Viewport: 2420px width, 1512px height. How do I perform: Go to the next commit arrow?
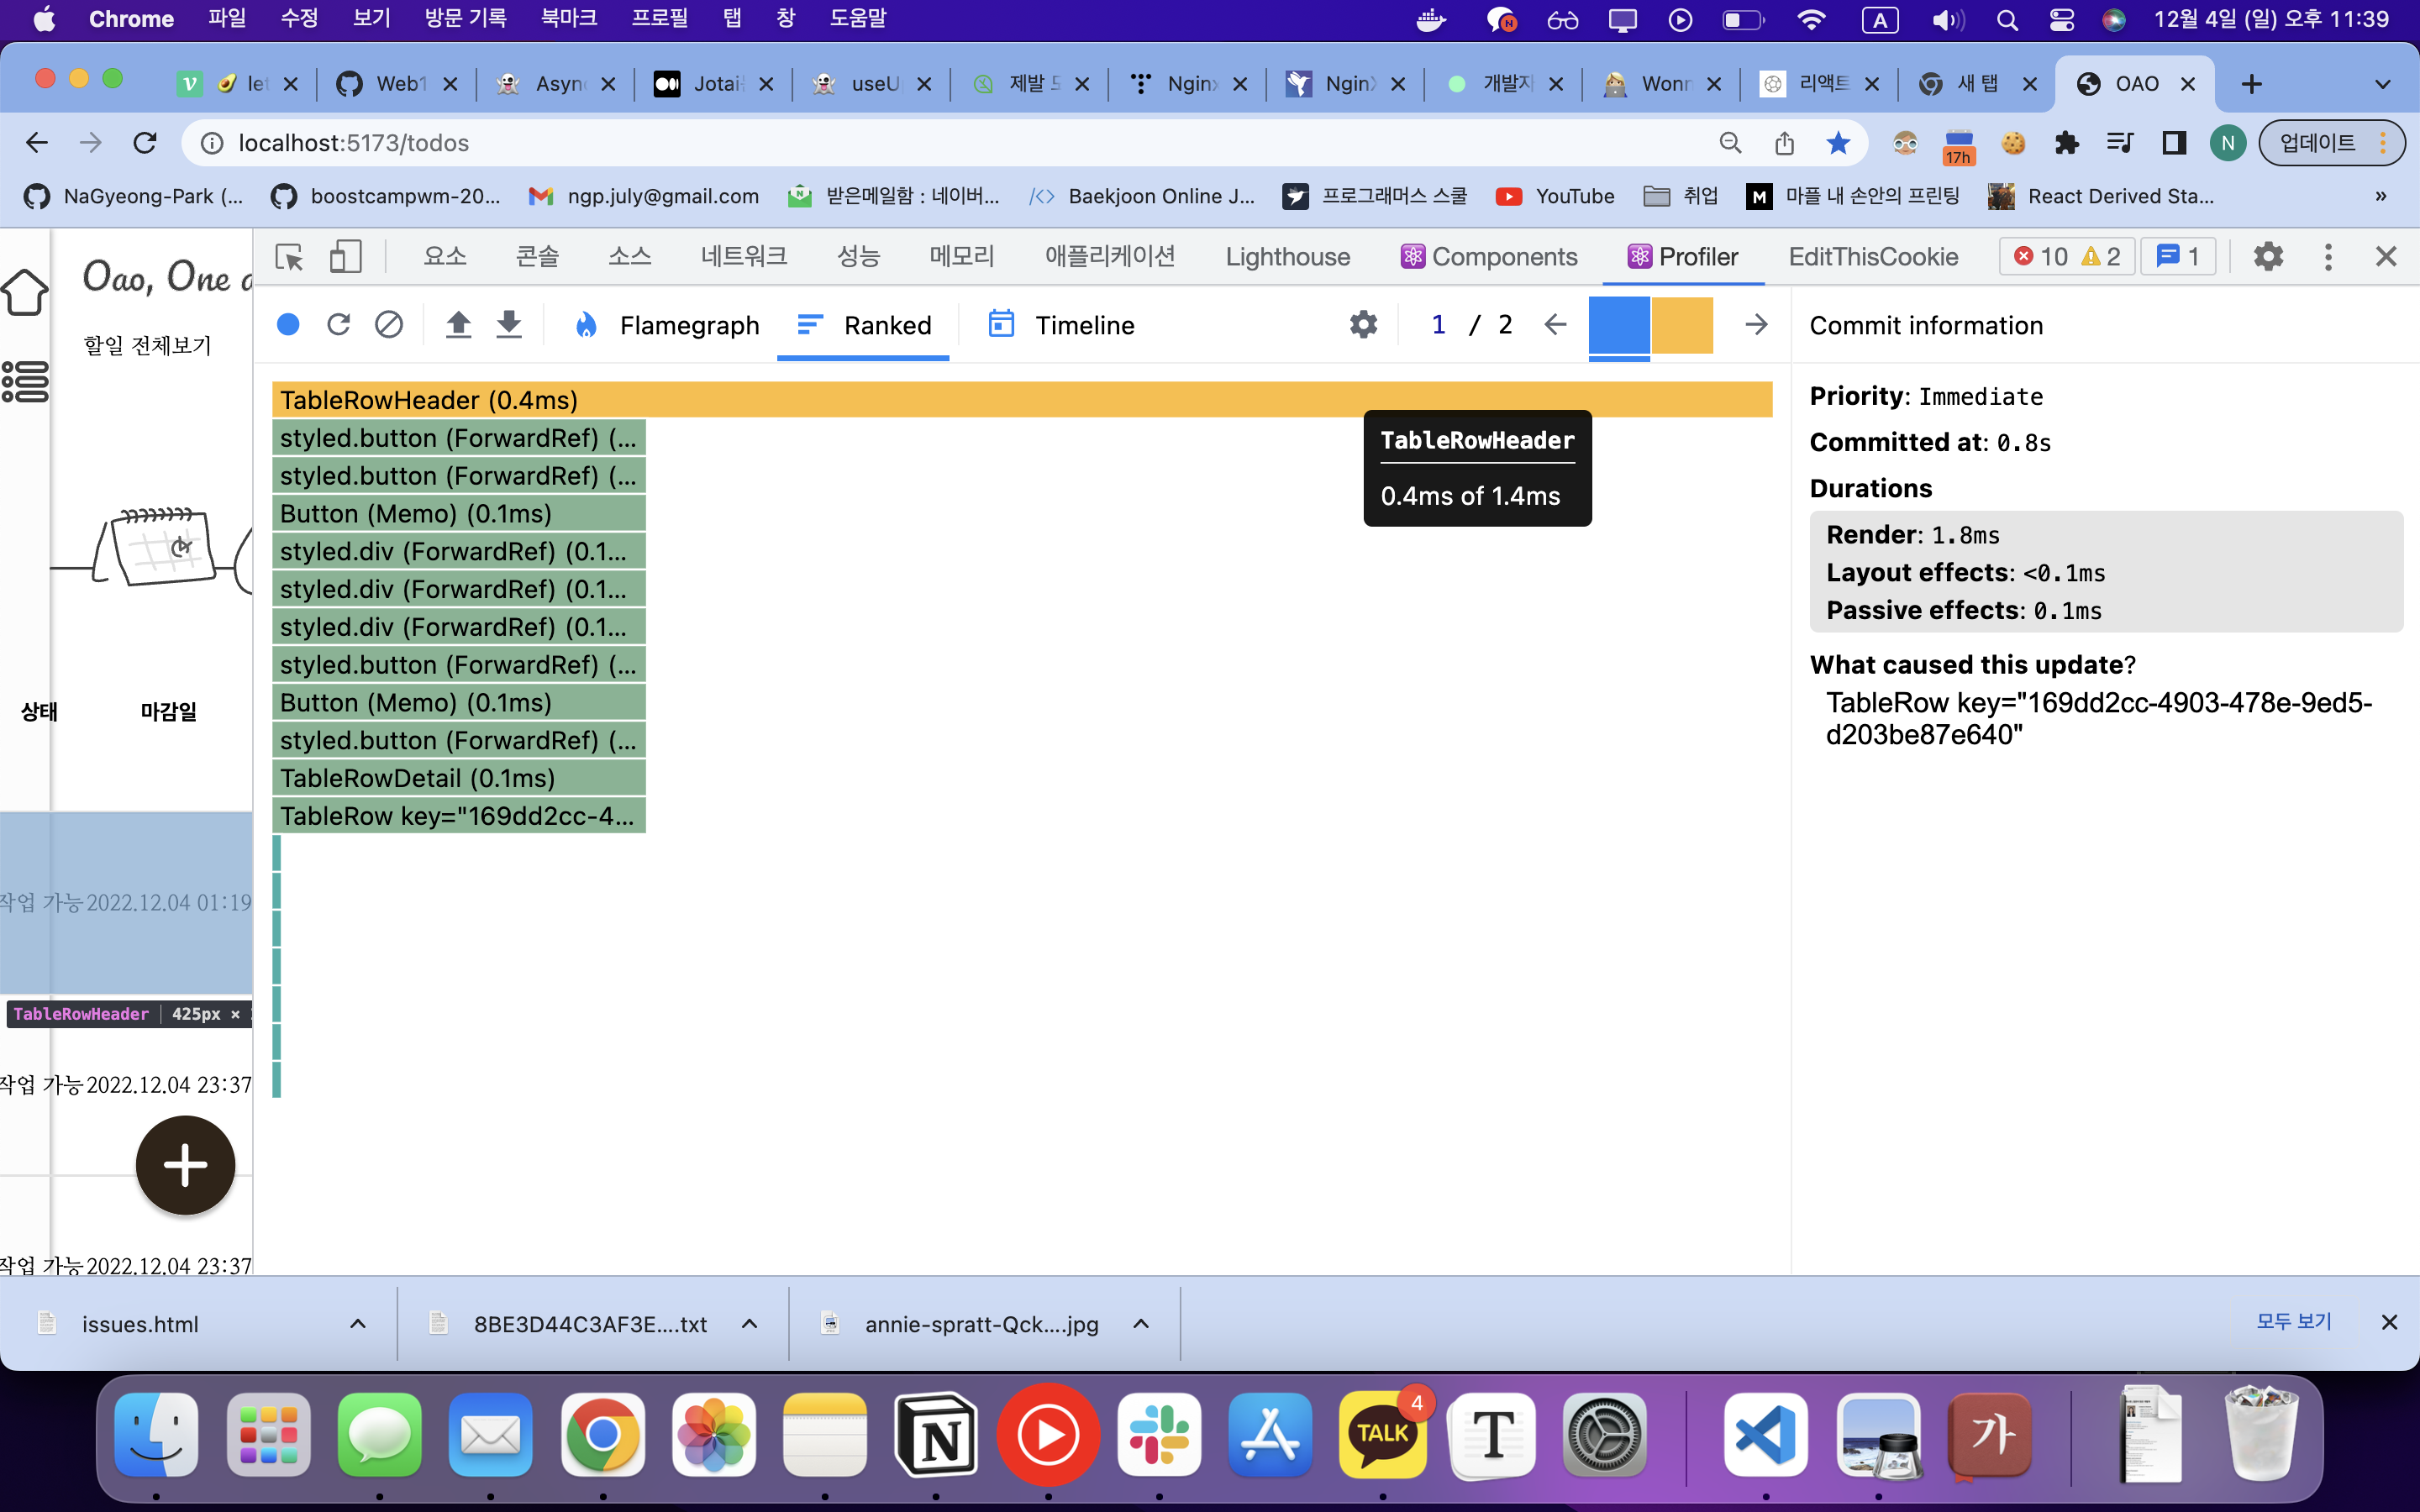point(1756,324)
